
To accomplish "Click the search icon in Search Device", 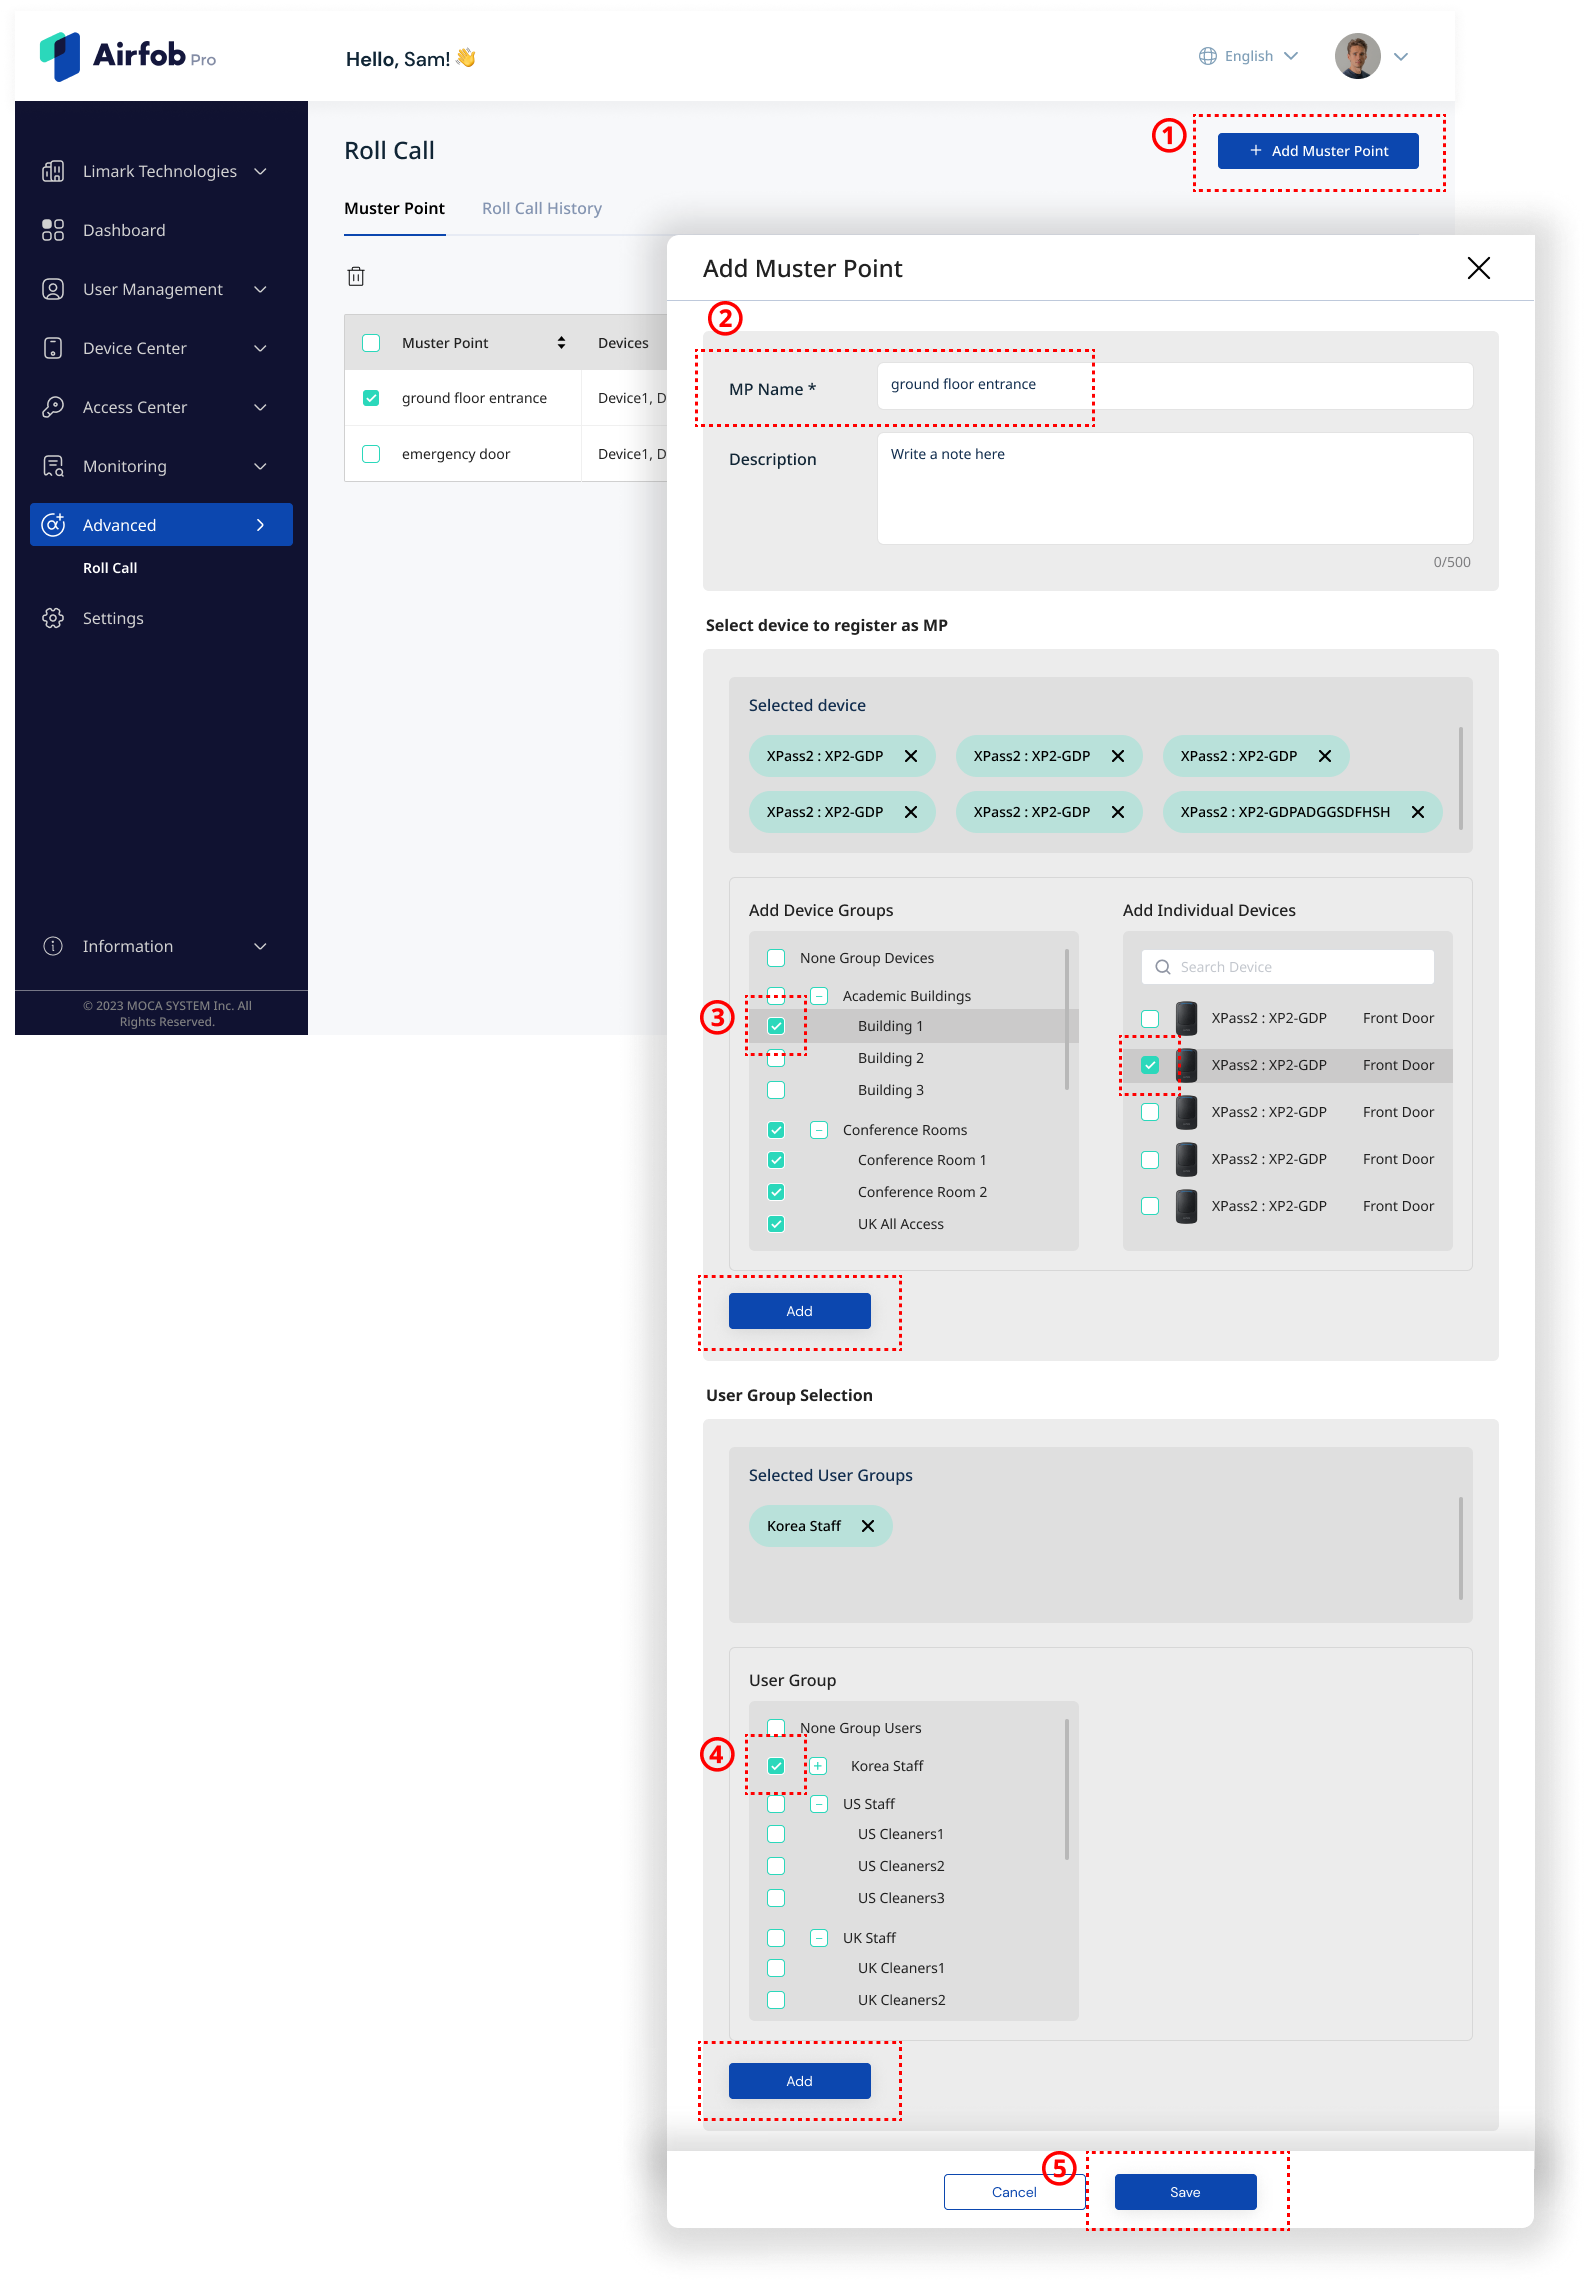I will (1162, 967).
